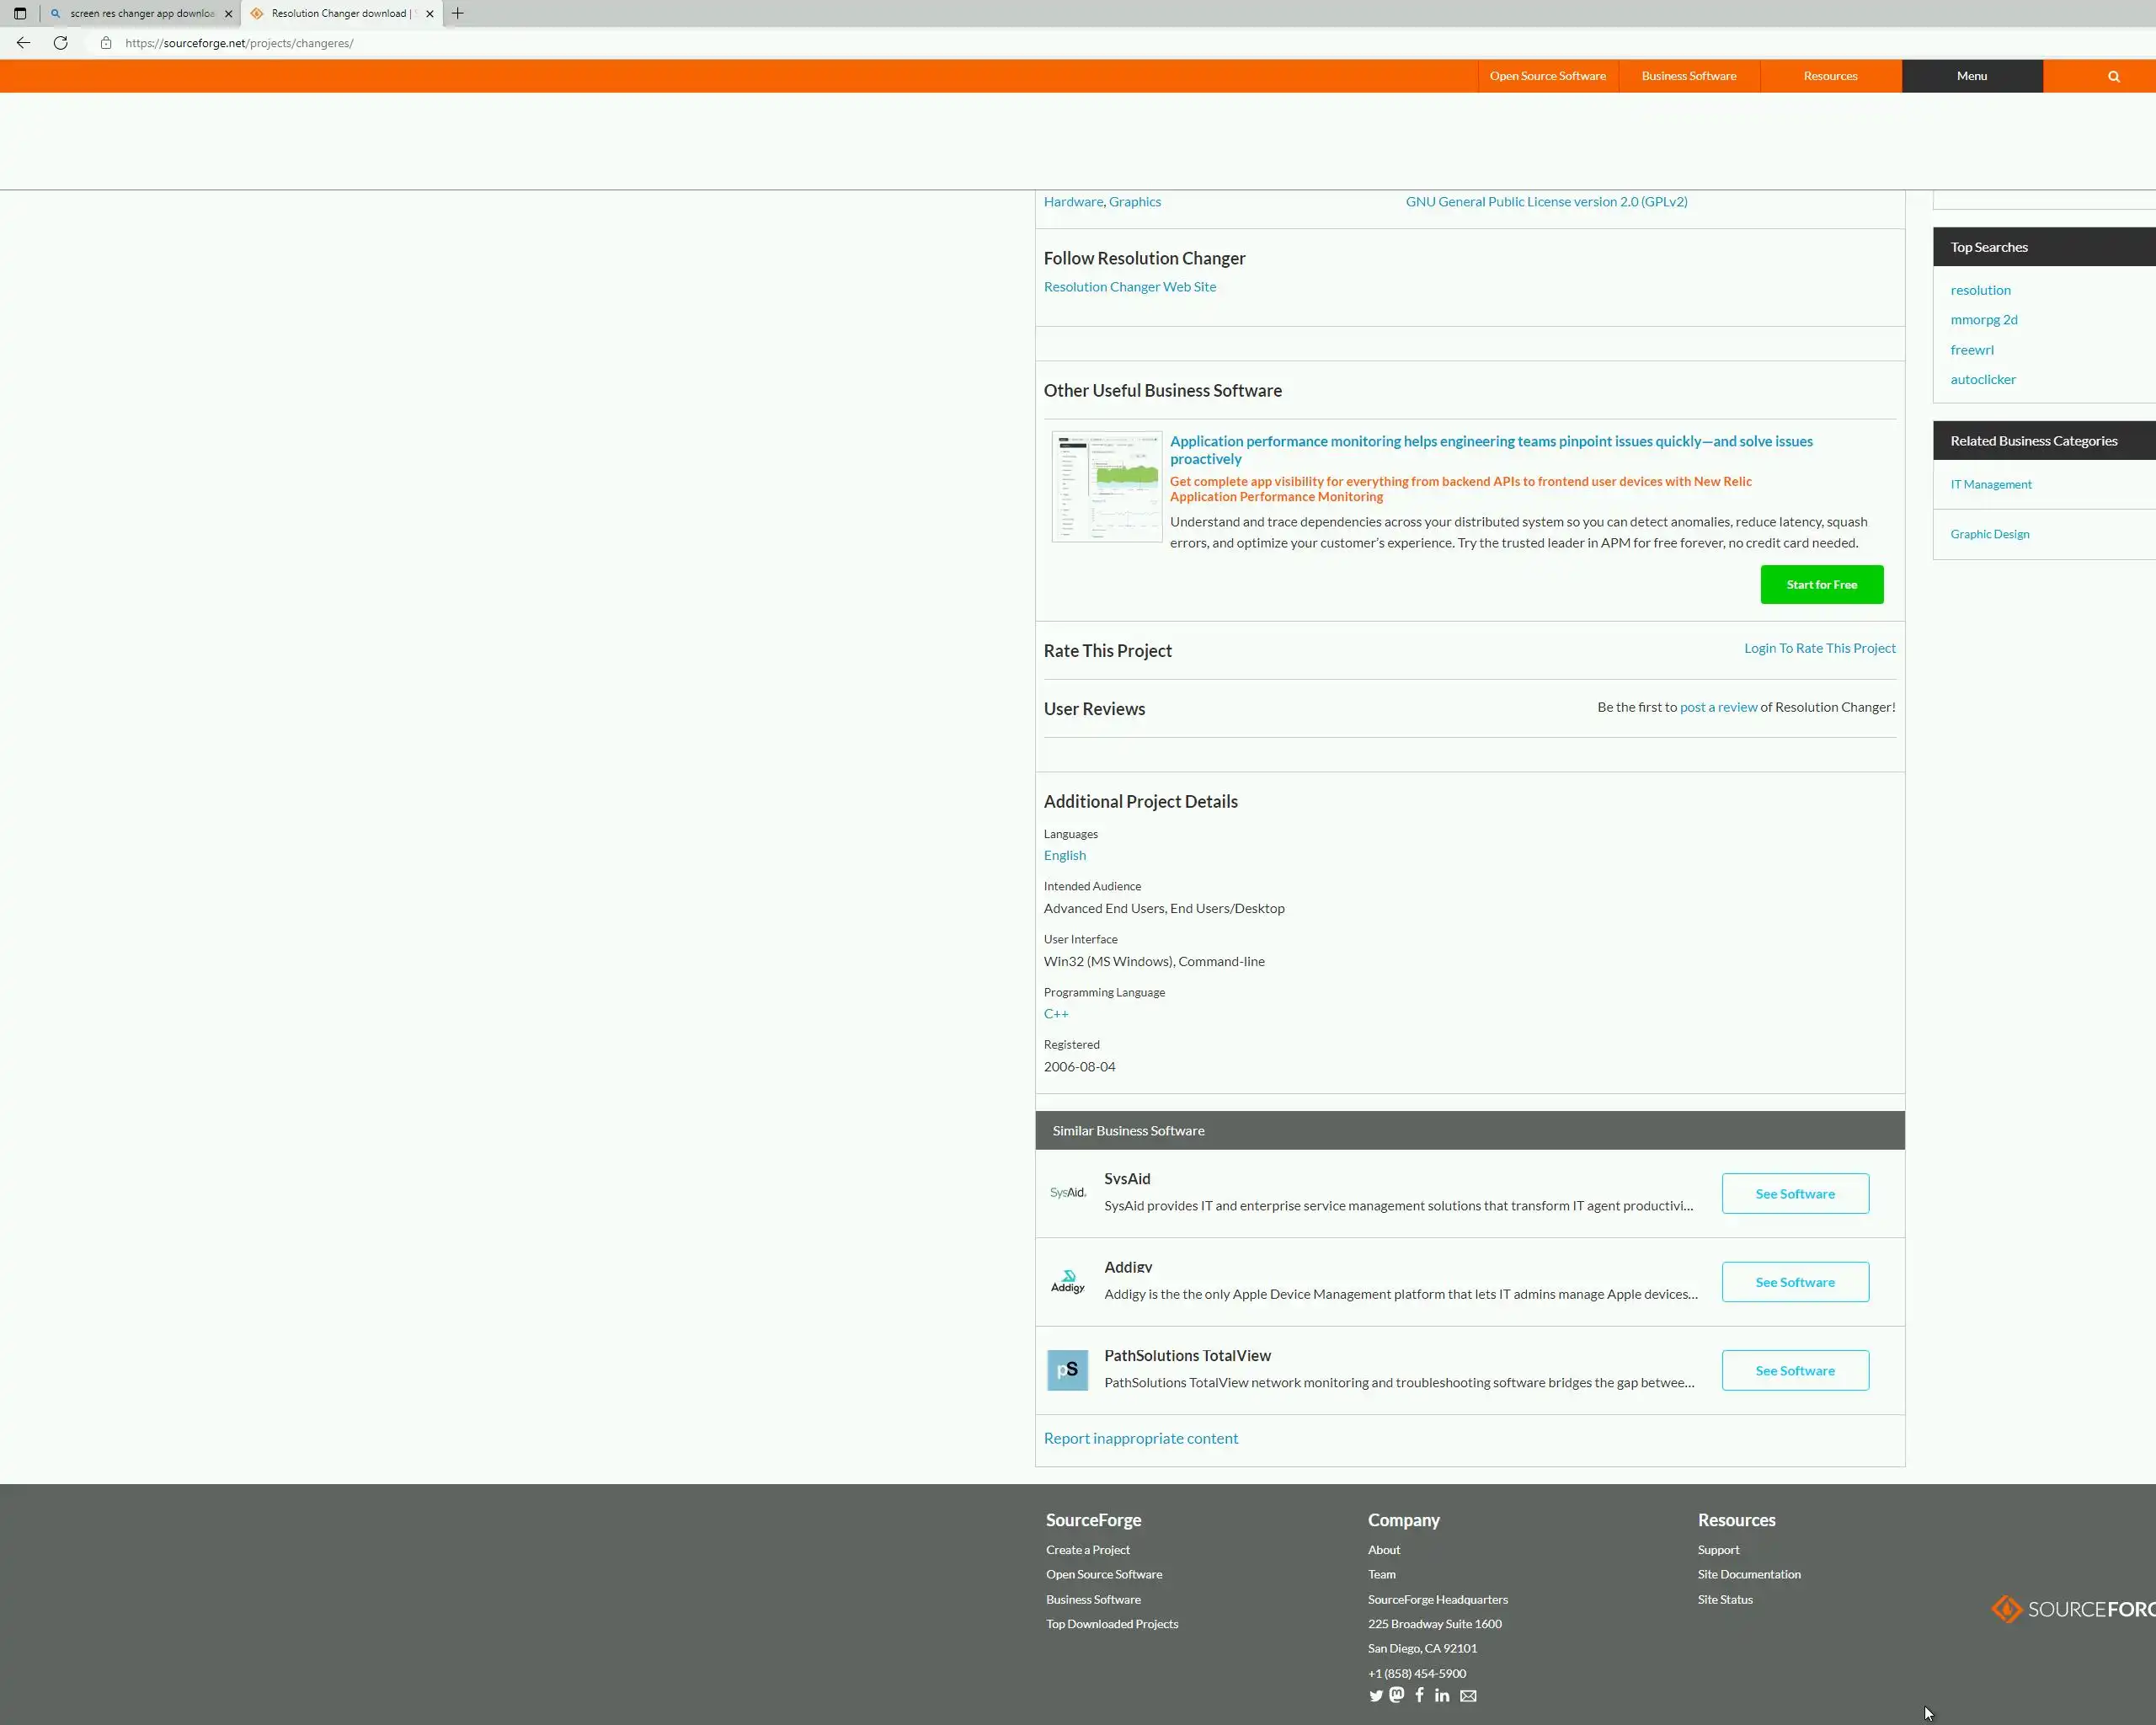2156x1725 pixels.
Task: Expand the Resources header menu
Action: click(x=1830, y=76)
